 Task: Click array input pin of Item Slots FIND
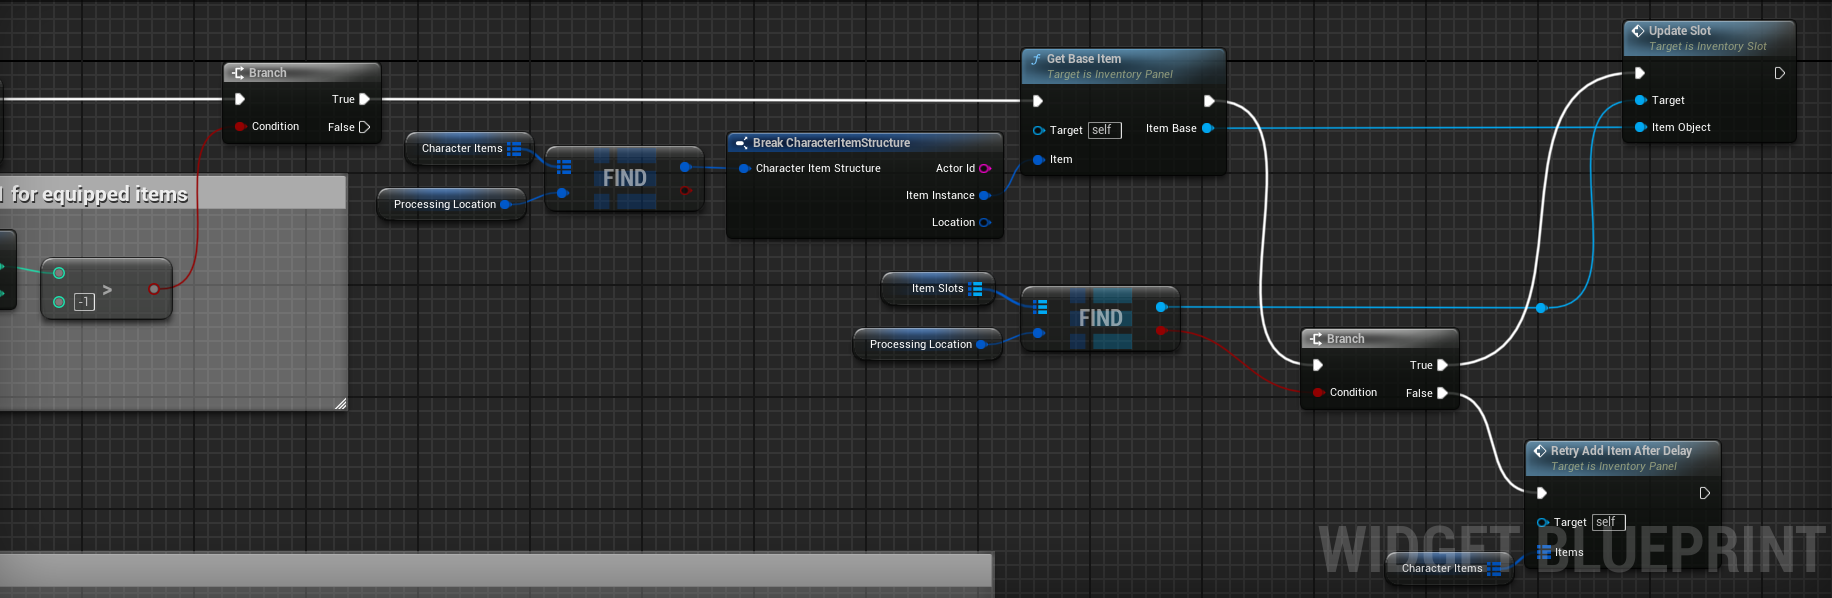pos(1040,307)
